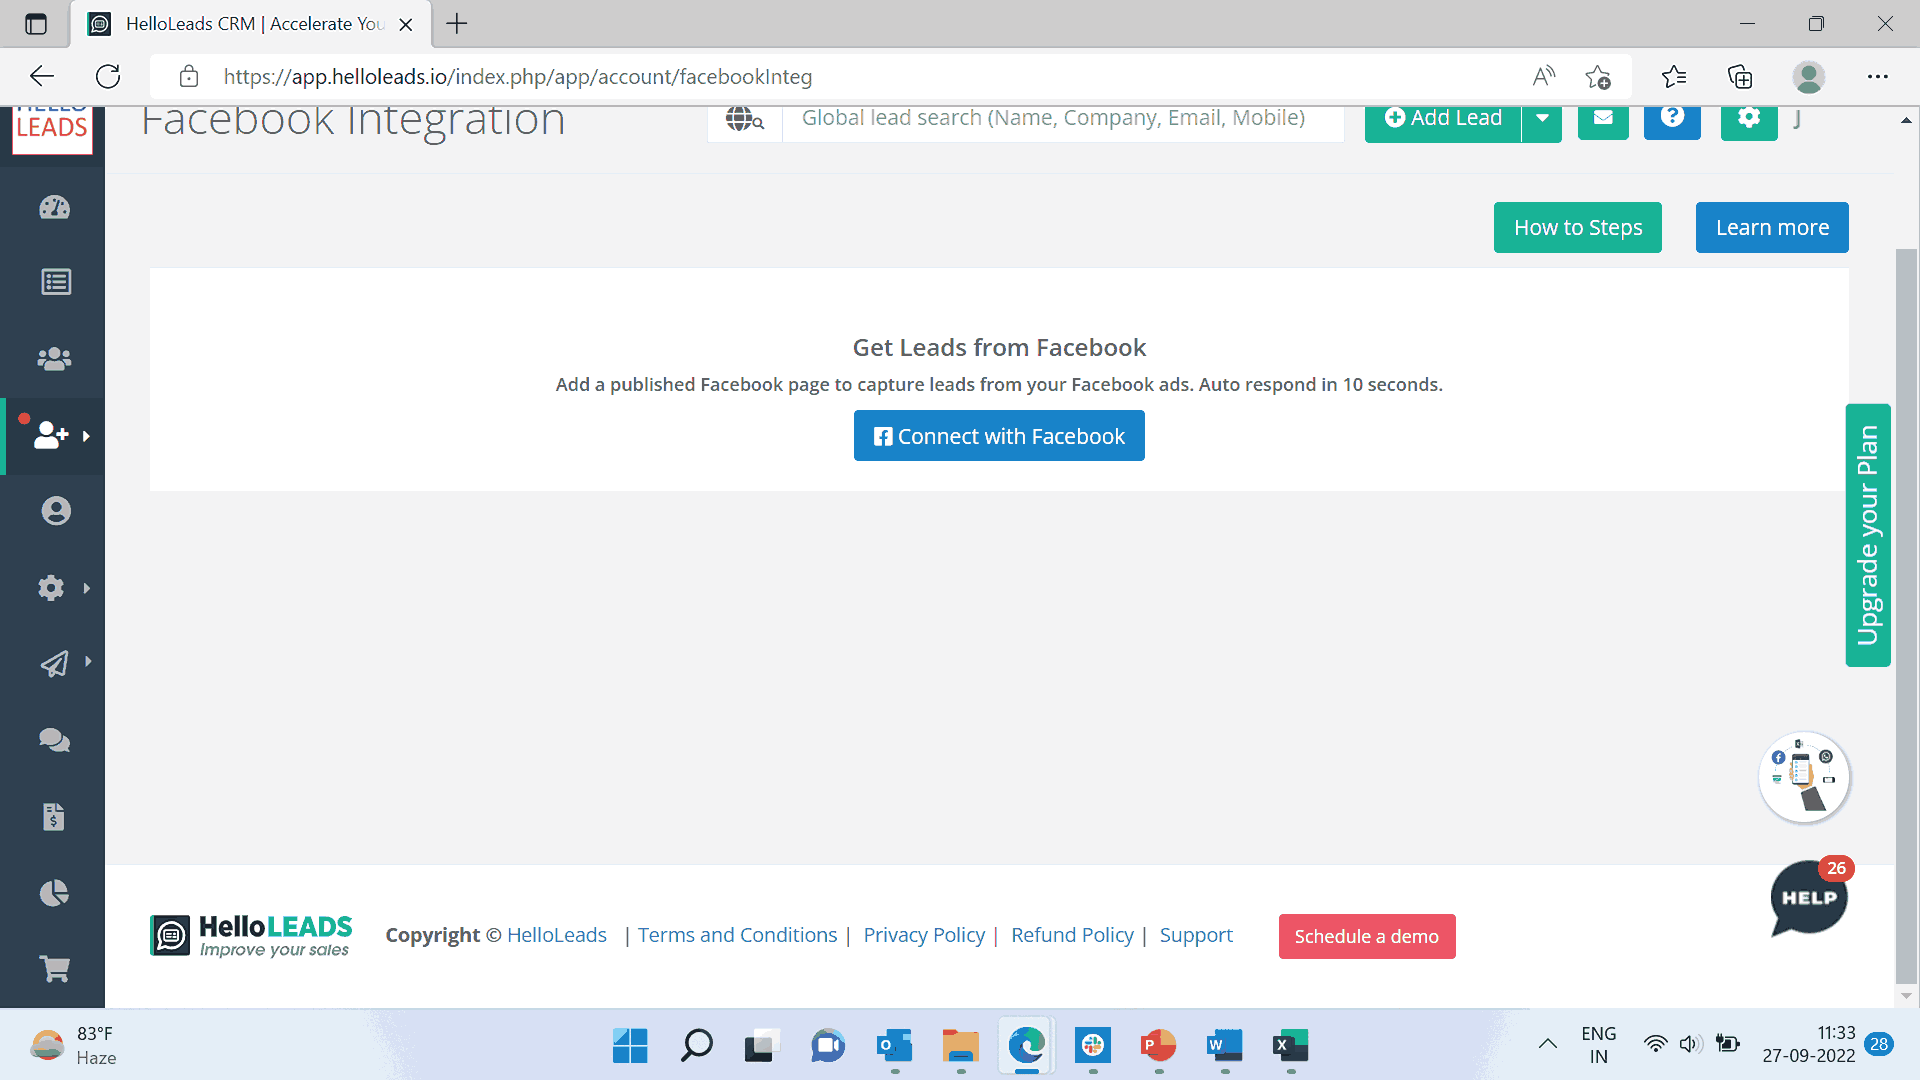This screenshot has height=1080, width=1920.
Task: Click the browser address bar URL
Action: click(x=518, y=77)
